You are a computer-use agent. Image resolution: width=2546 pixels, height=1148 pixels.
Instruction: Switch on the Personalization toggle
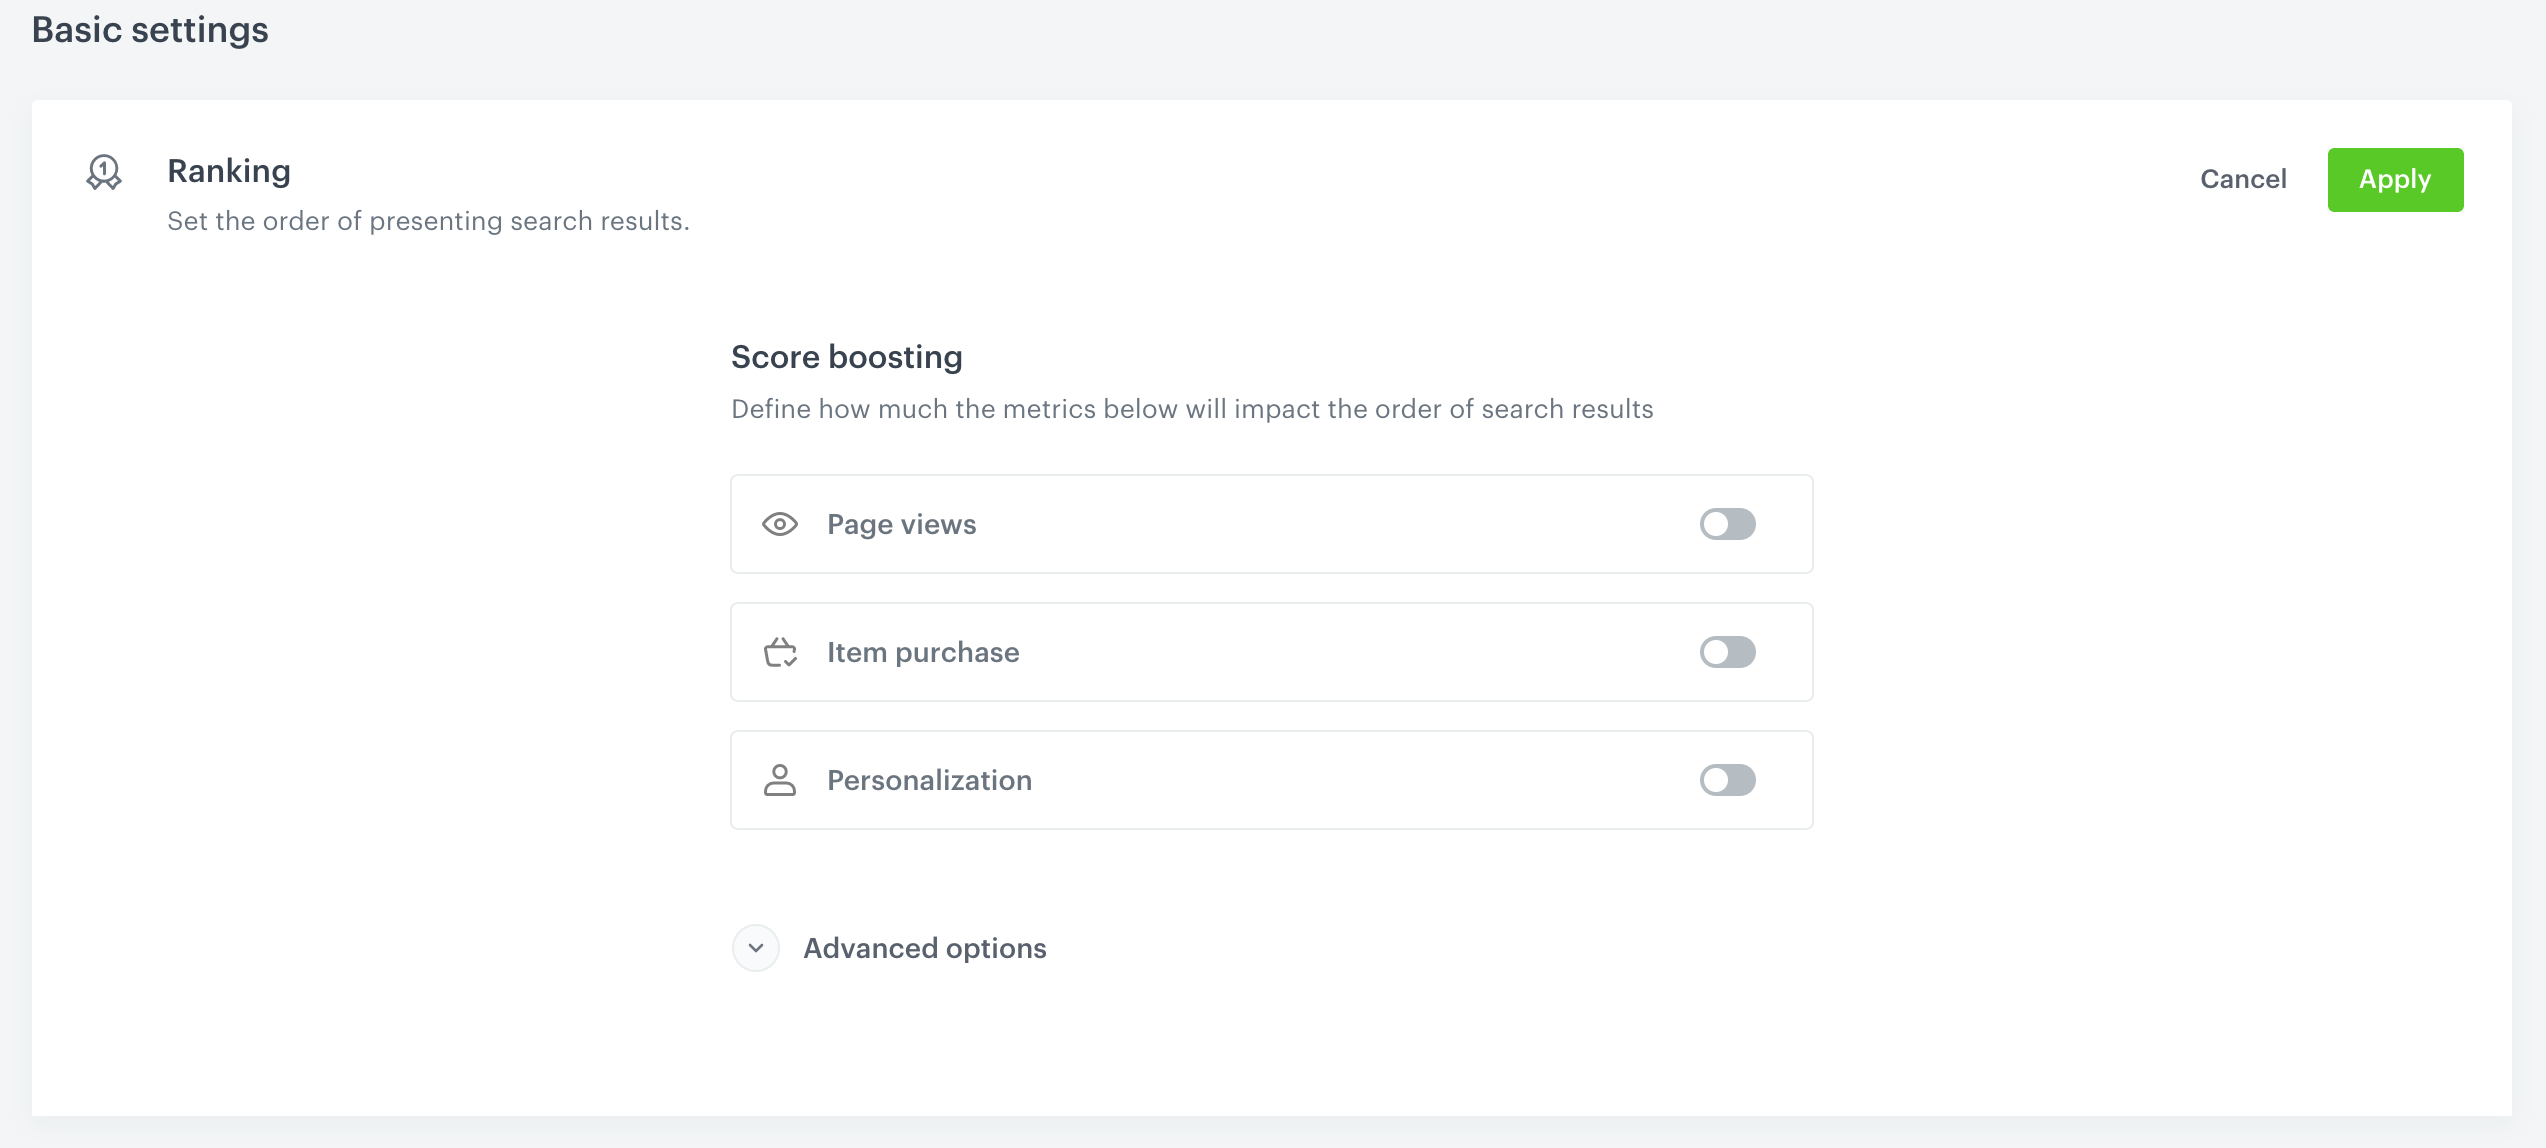(1727, 780)
